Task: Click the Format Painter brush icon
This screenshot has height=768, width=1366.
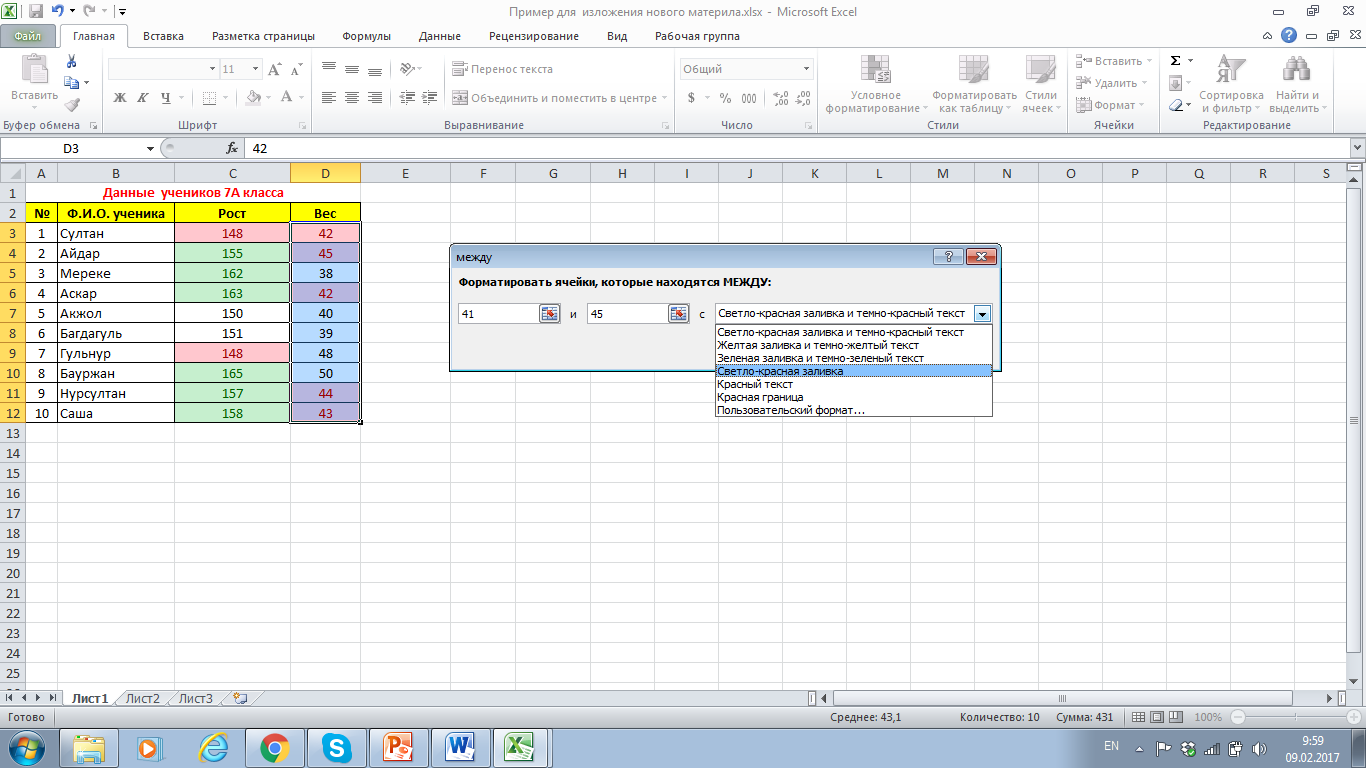Action: pyautogui.click(x=71, y=104)
